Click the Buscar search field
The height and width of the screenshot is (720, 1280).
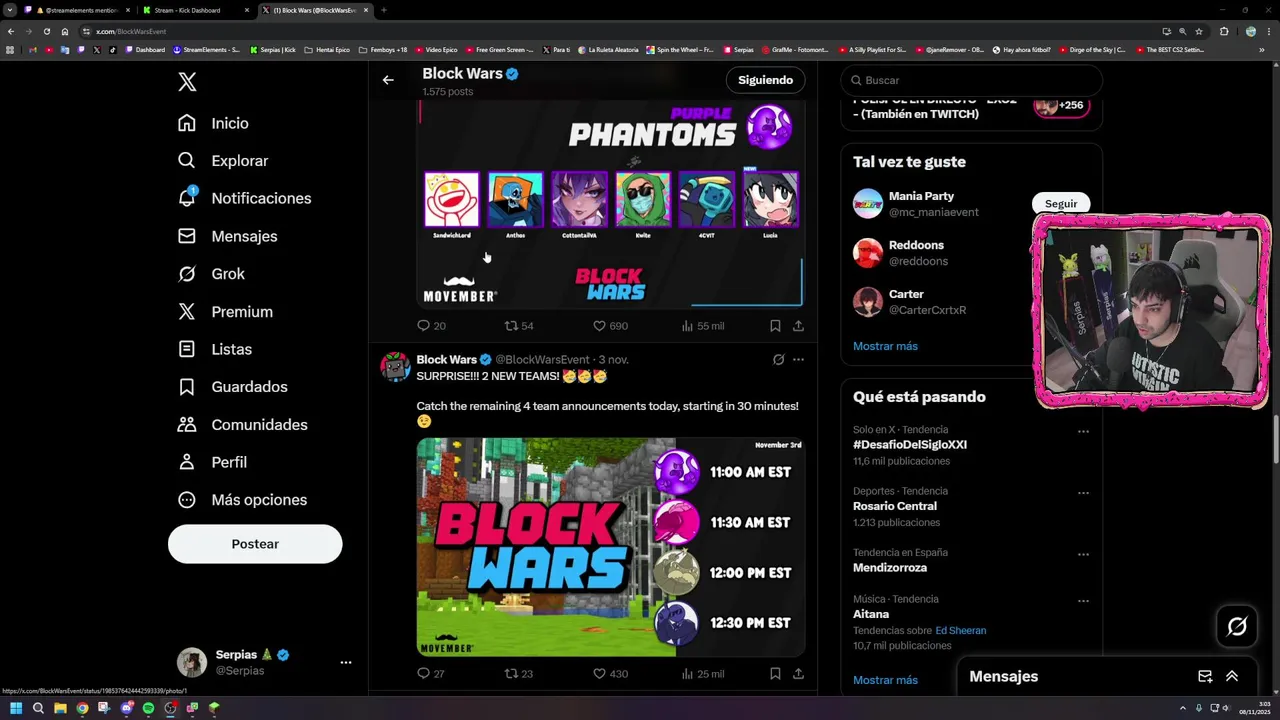point(971,80)
